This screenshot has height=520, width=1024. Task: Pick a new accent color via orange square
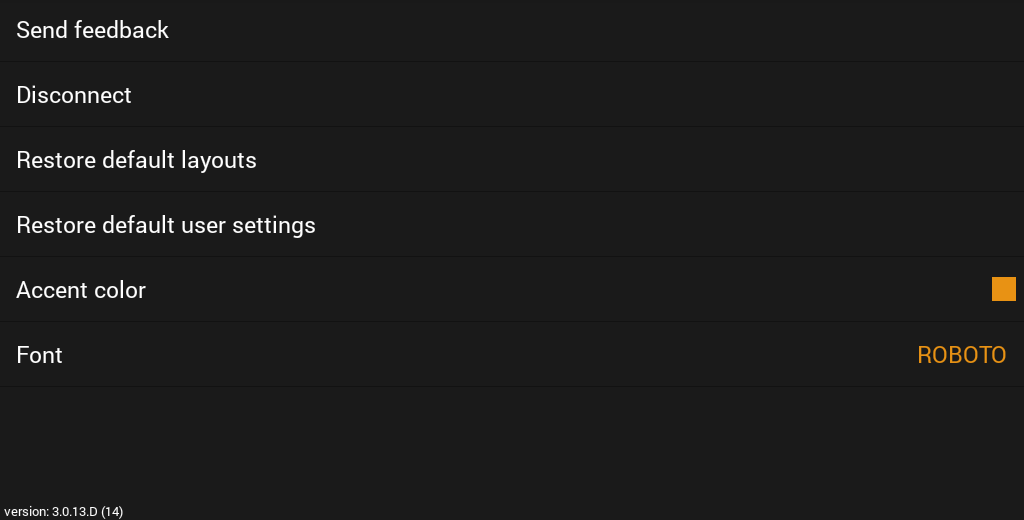point(1003,289)
